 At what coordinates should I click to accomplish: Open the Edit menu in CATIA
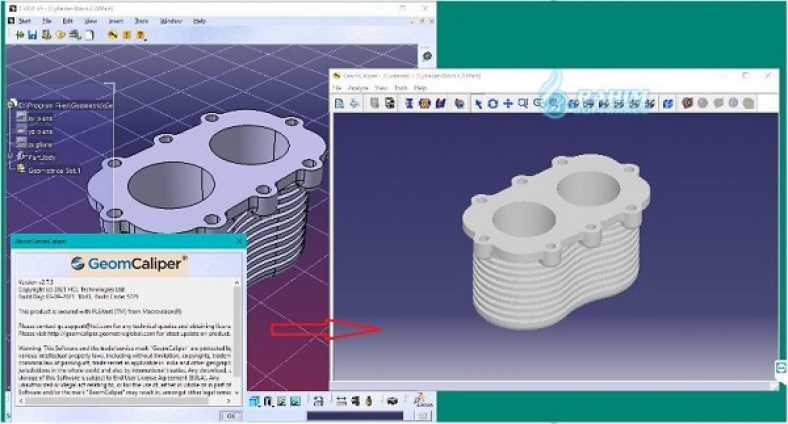(68, 21)
